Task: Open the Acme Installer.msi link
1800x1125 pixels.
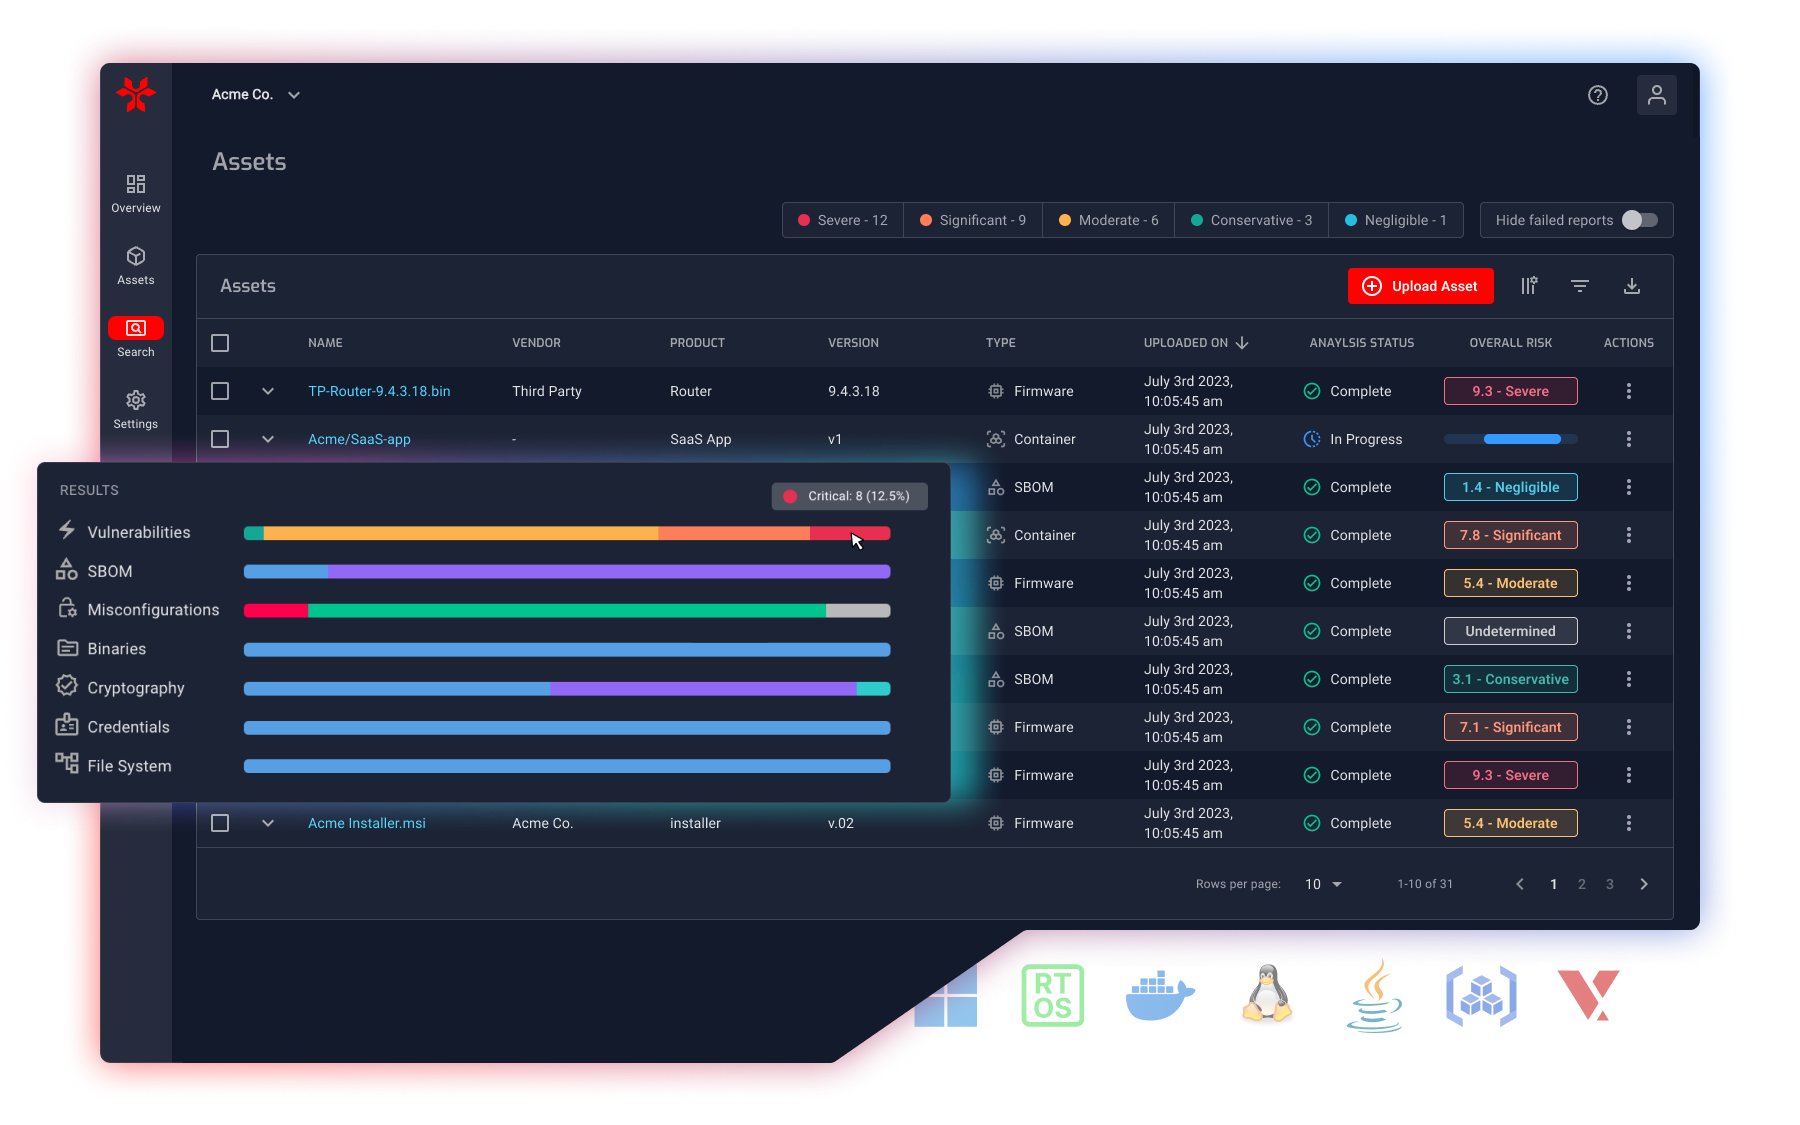Action: click(x=367, y=823)
